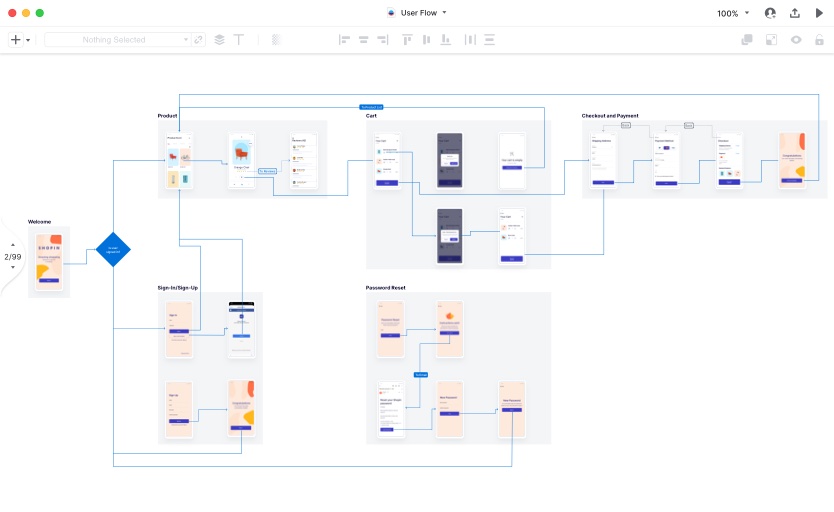Viewport: 834px width, 512px height.
Task: Click the align bottom edges icon
Action: coord(445,40)
